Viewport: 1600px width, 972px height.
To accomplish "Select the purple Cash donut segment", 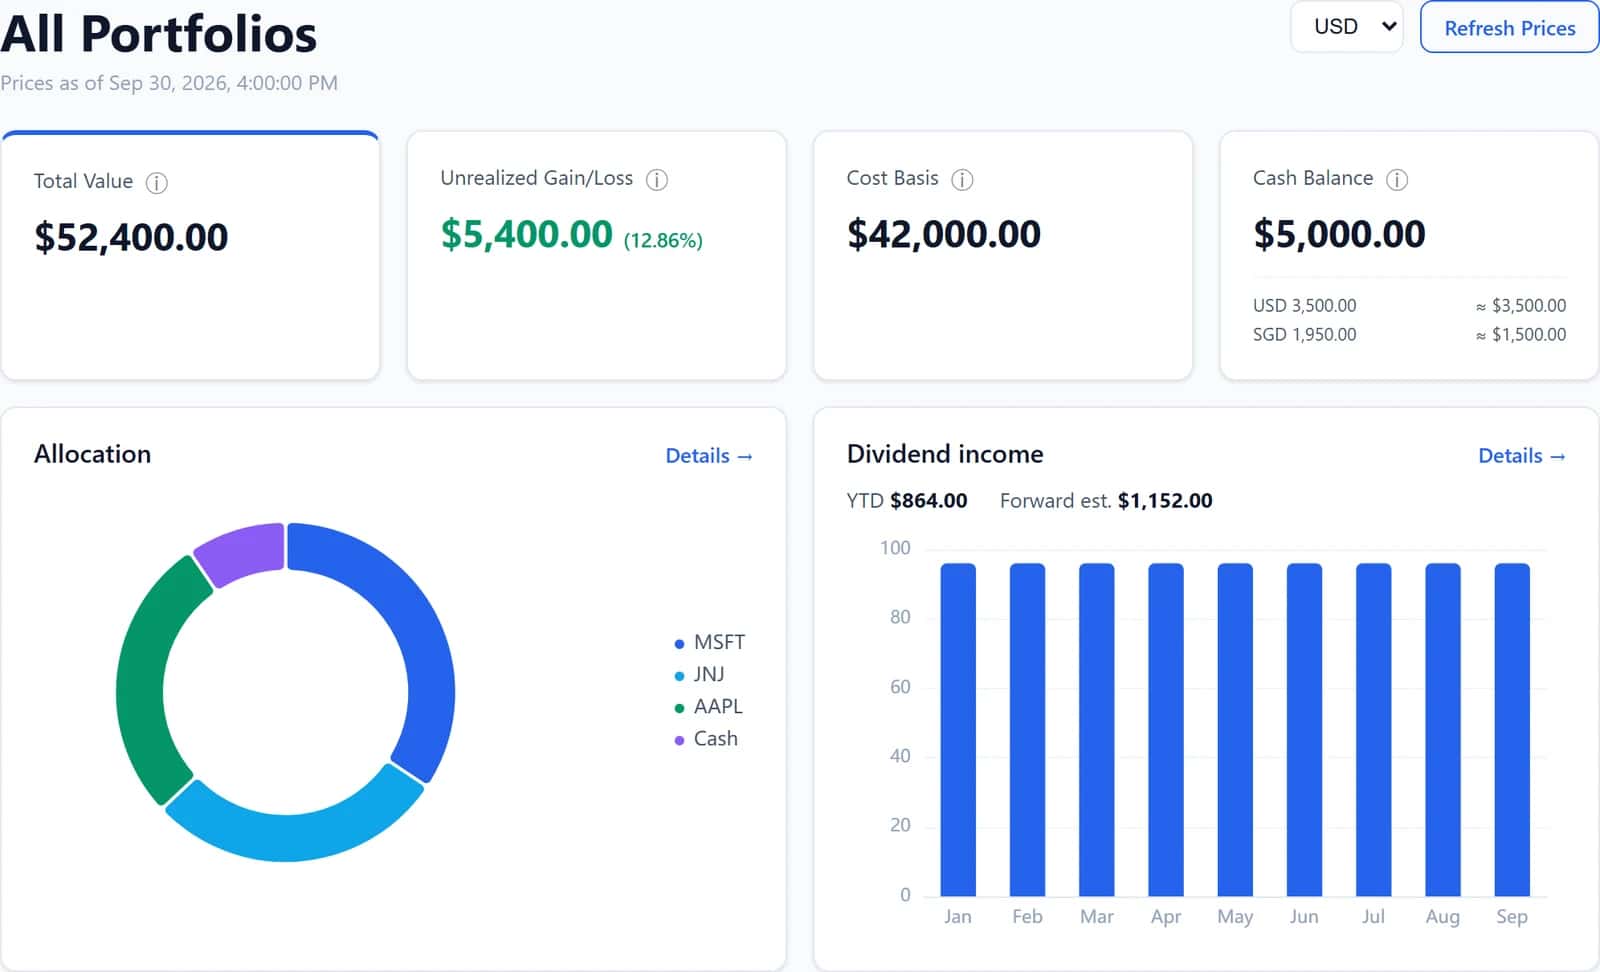I will coord(242,552).
